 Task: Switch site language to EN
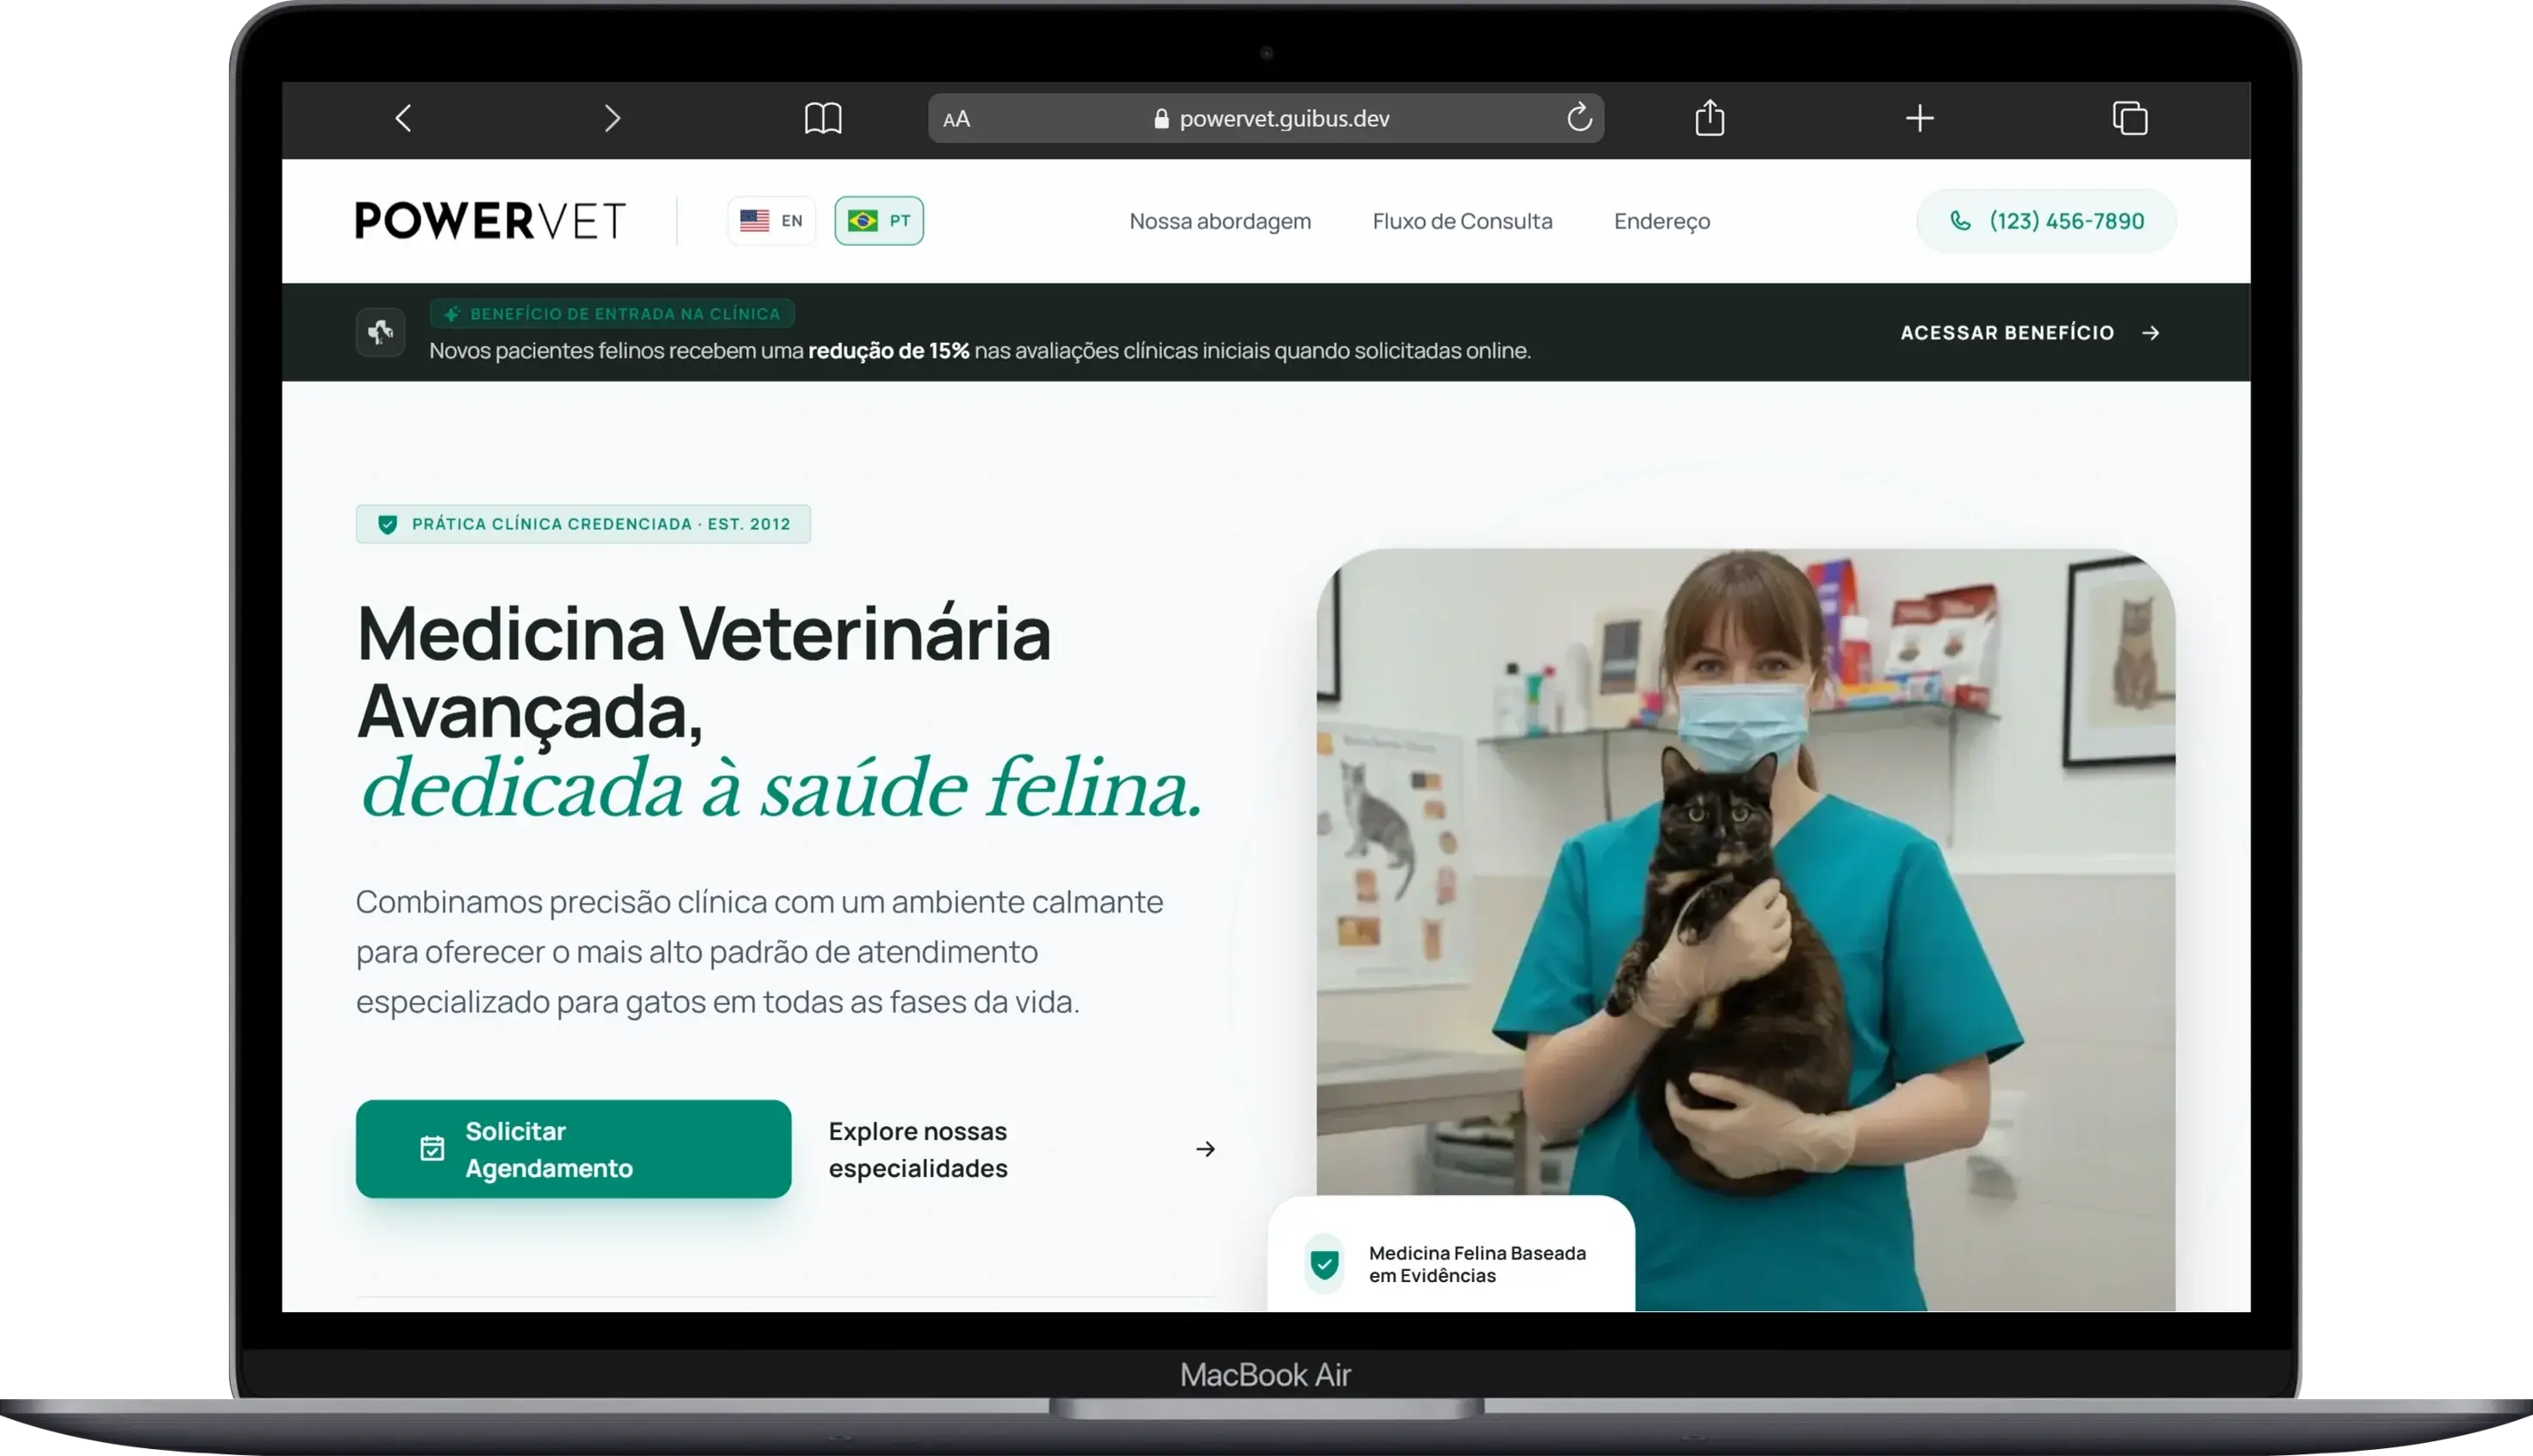tap(770, 220)
